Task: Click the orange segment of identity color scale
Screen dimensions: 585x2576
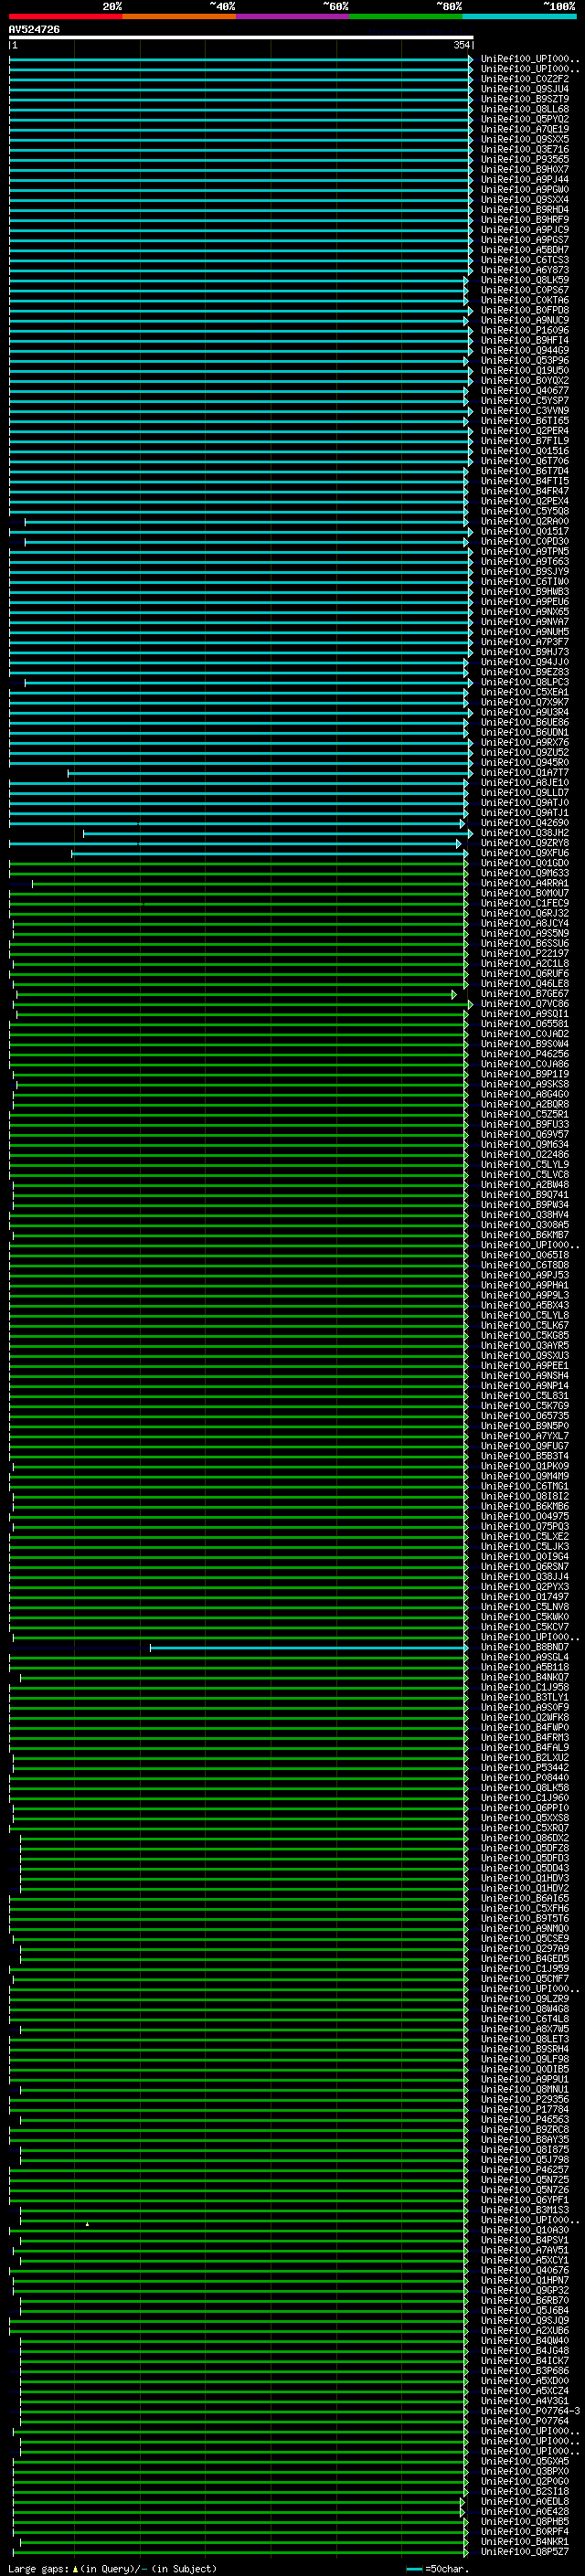Action: 179,16
